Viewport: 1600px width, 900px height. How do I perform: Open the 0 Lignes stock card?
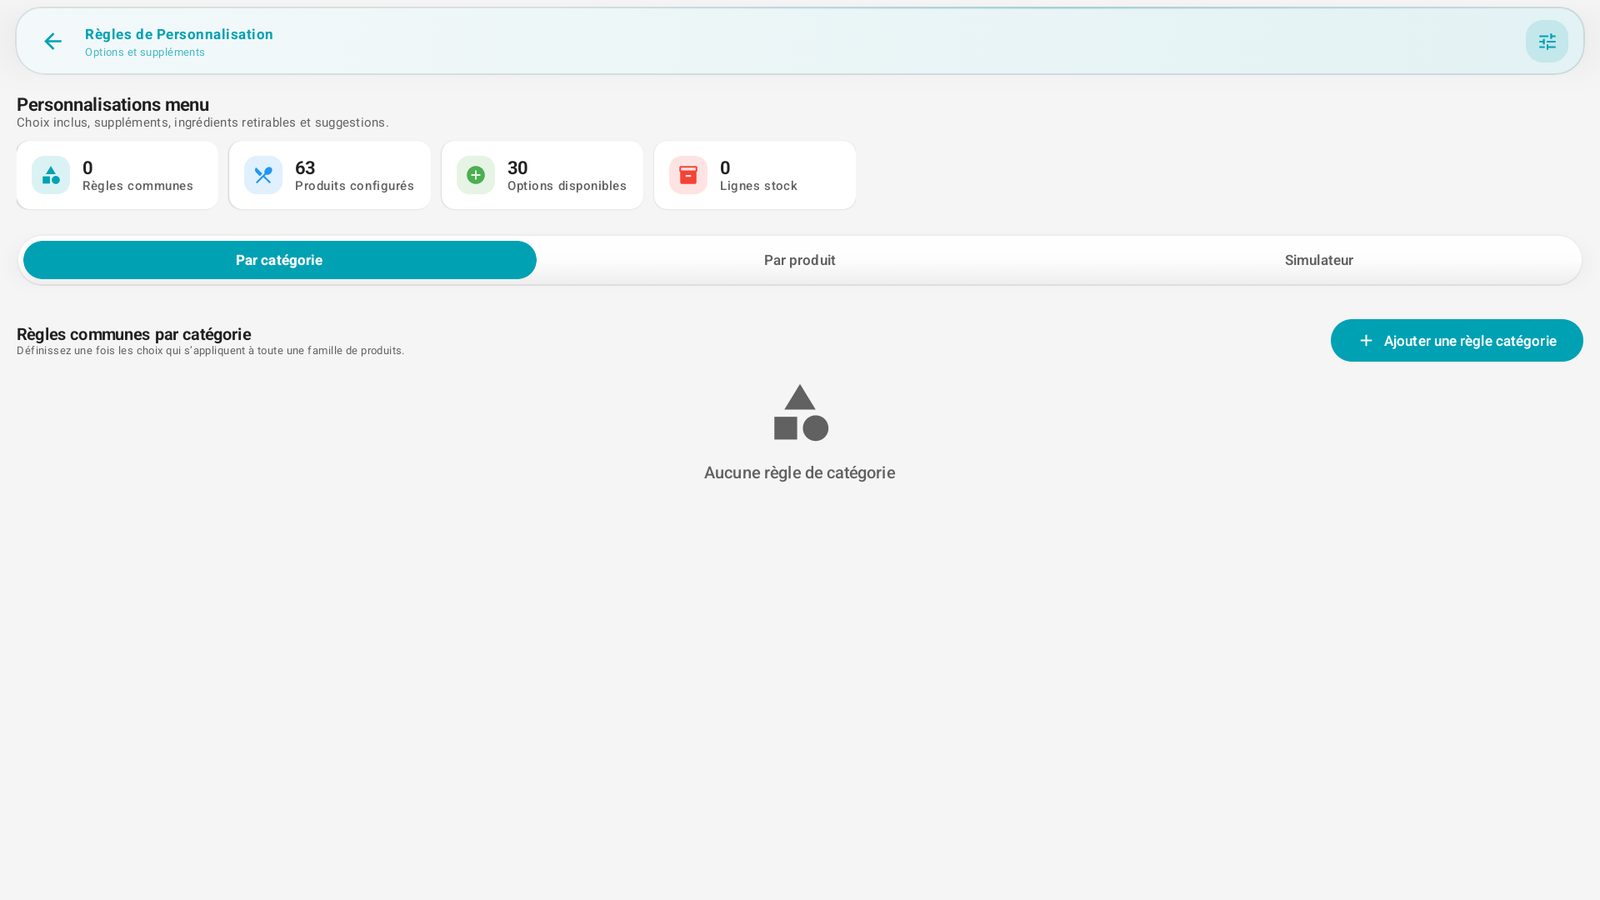coord(755,175)
